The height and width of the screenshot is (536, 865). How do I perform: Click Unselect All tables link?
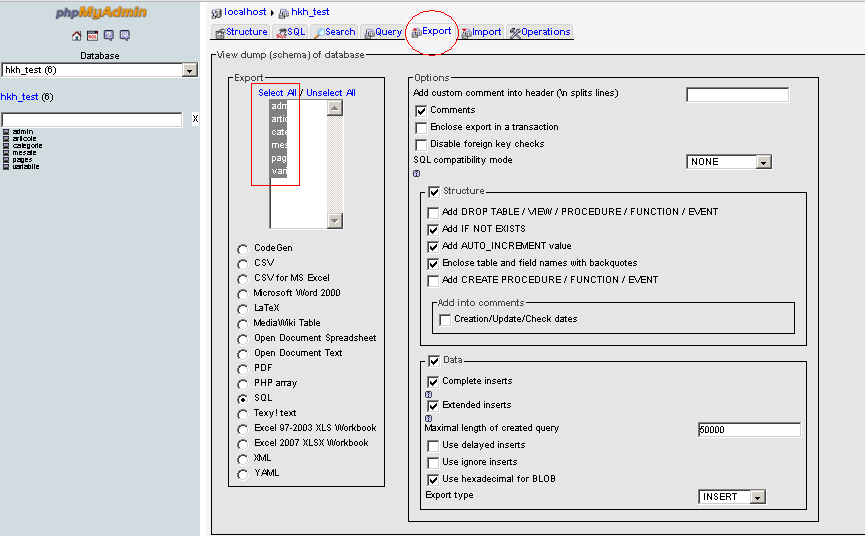tap(331, 93)
